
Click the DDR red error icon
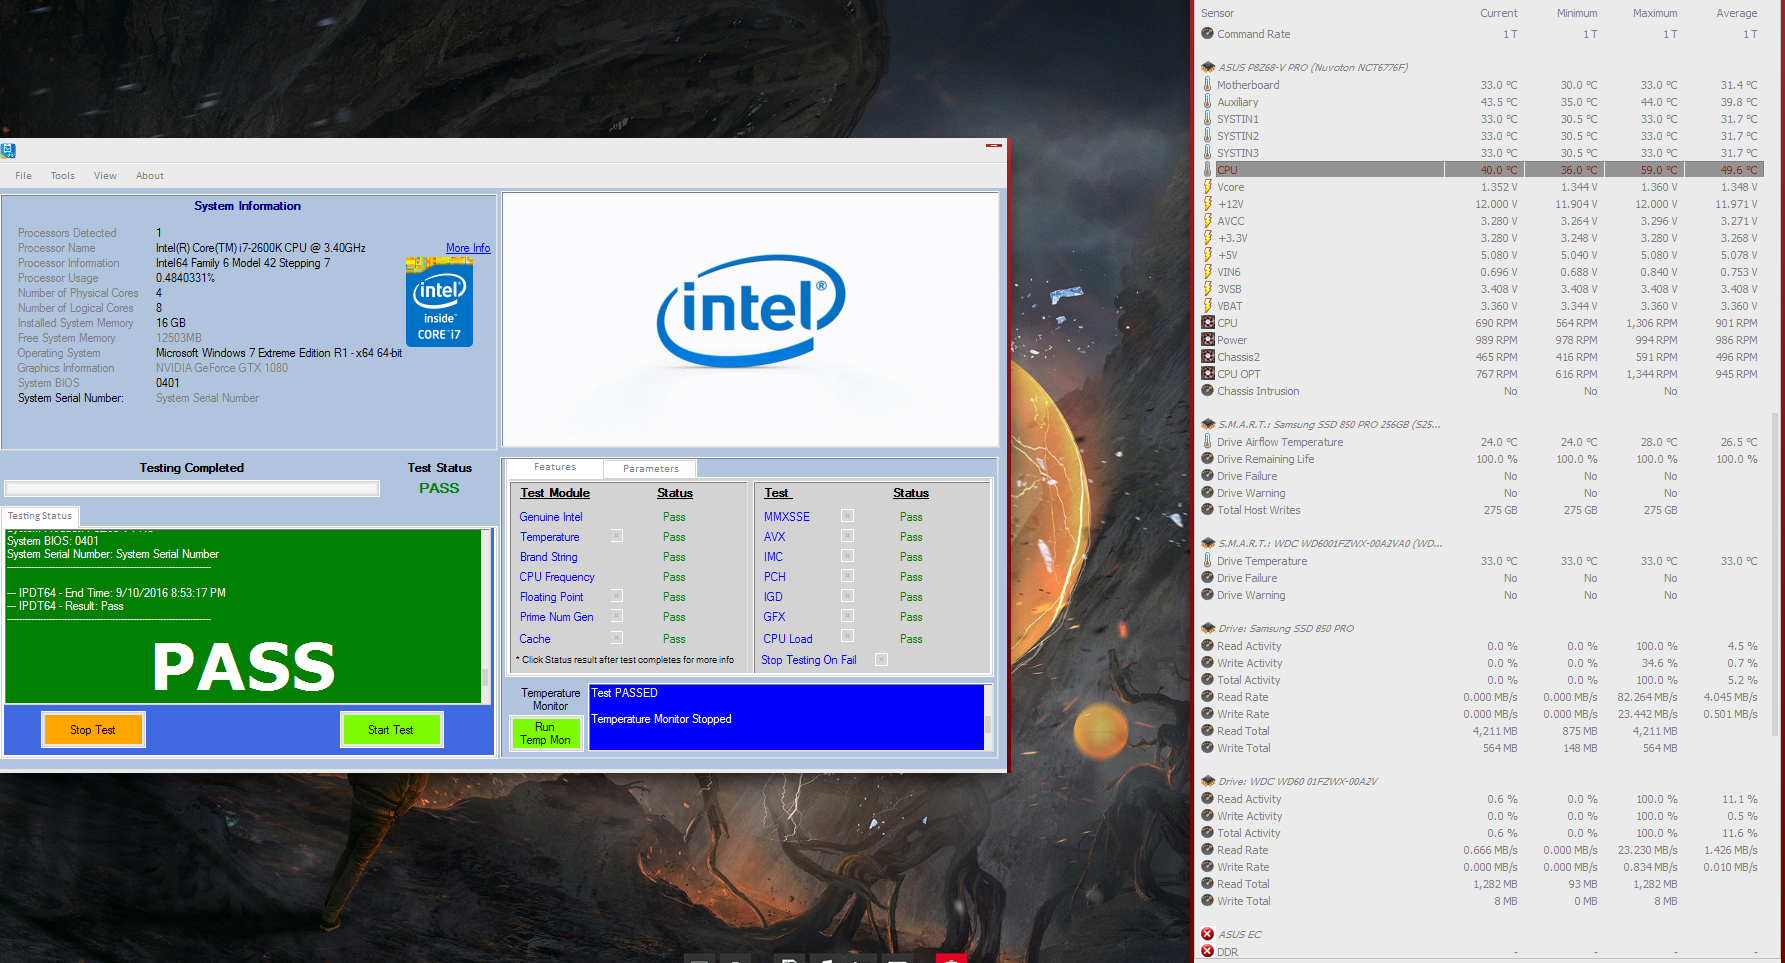tap(1207, 951)
